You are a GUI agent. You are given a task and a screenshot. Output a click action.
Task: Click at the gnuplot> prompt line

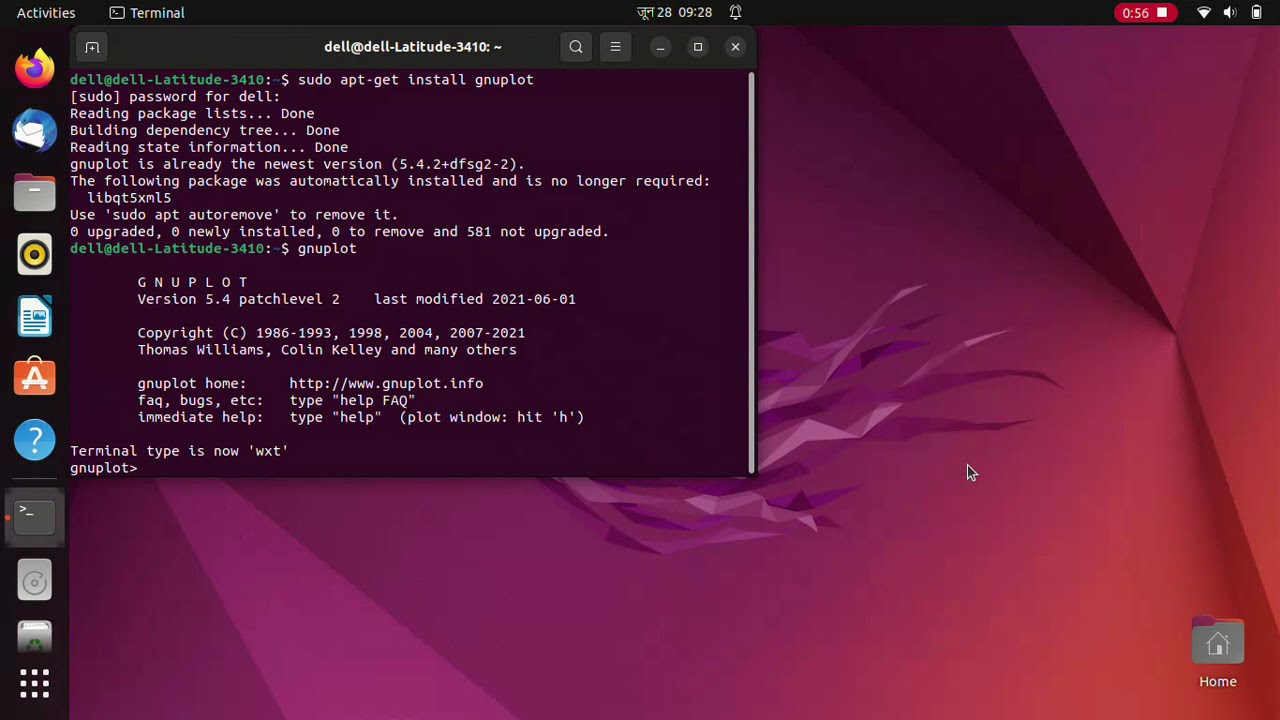click(104, 468)
